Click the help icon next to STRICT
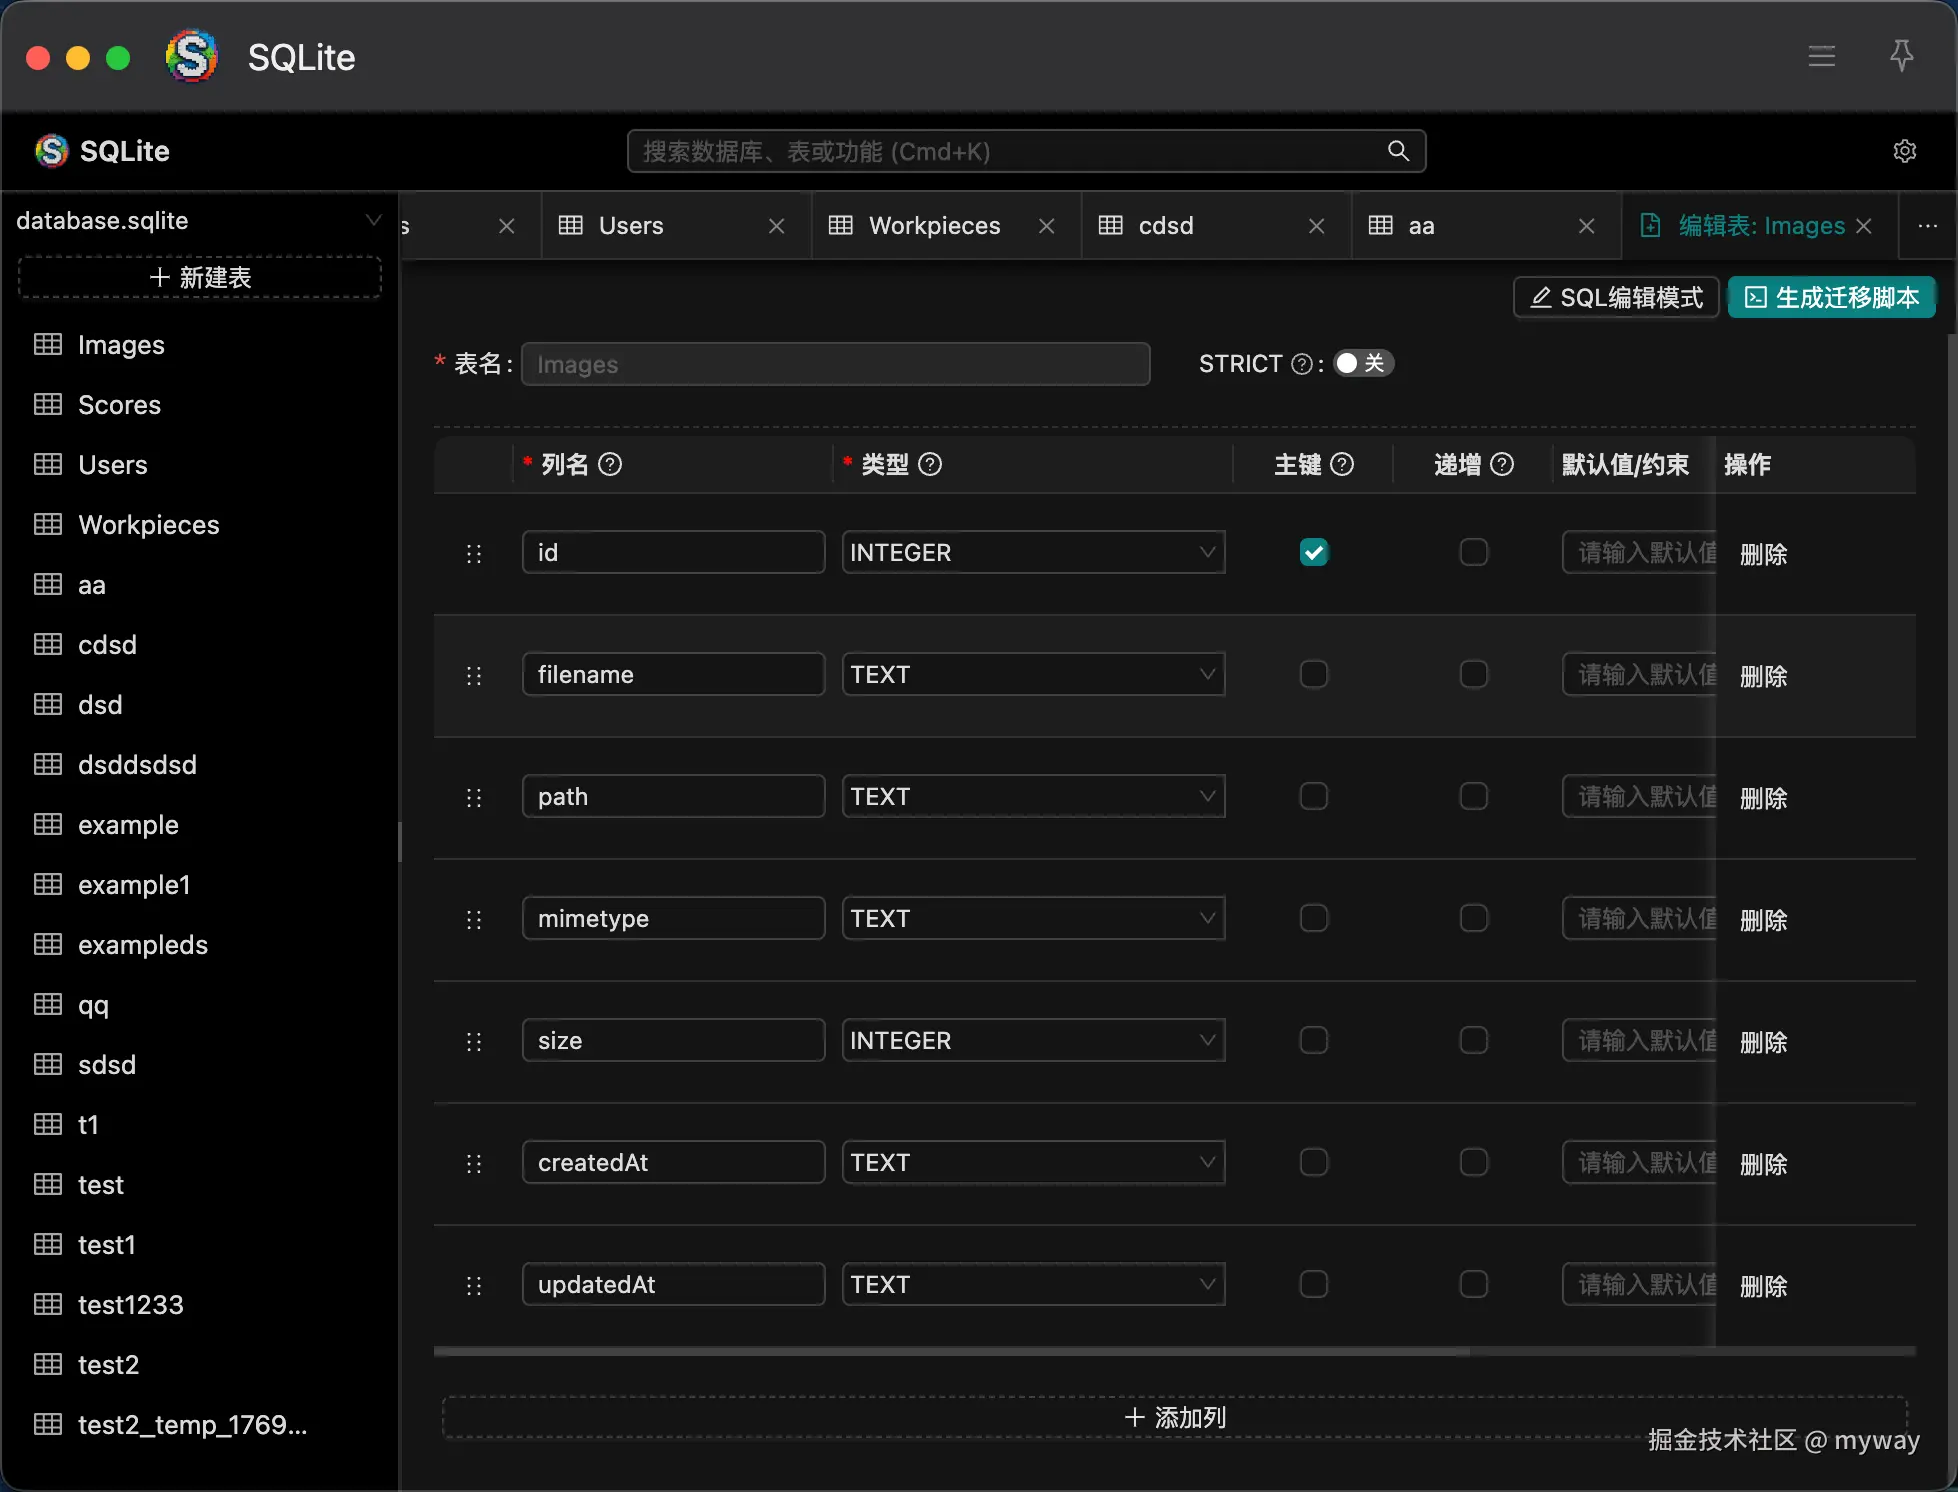Viewport: 1958px width, 1492px height. [x=1301, y=364]
